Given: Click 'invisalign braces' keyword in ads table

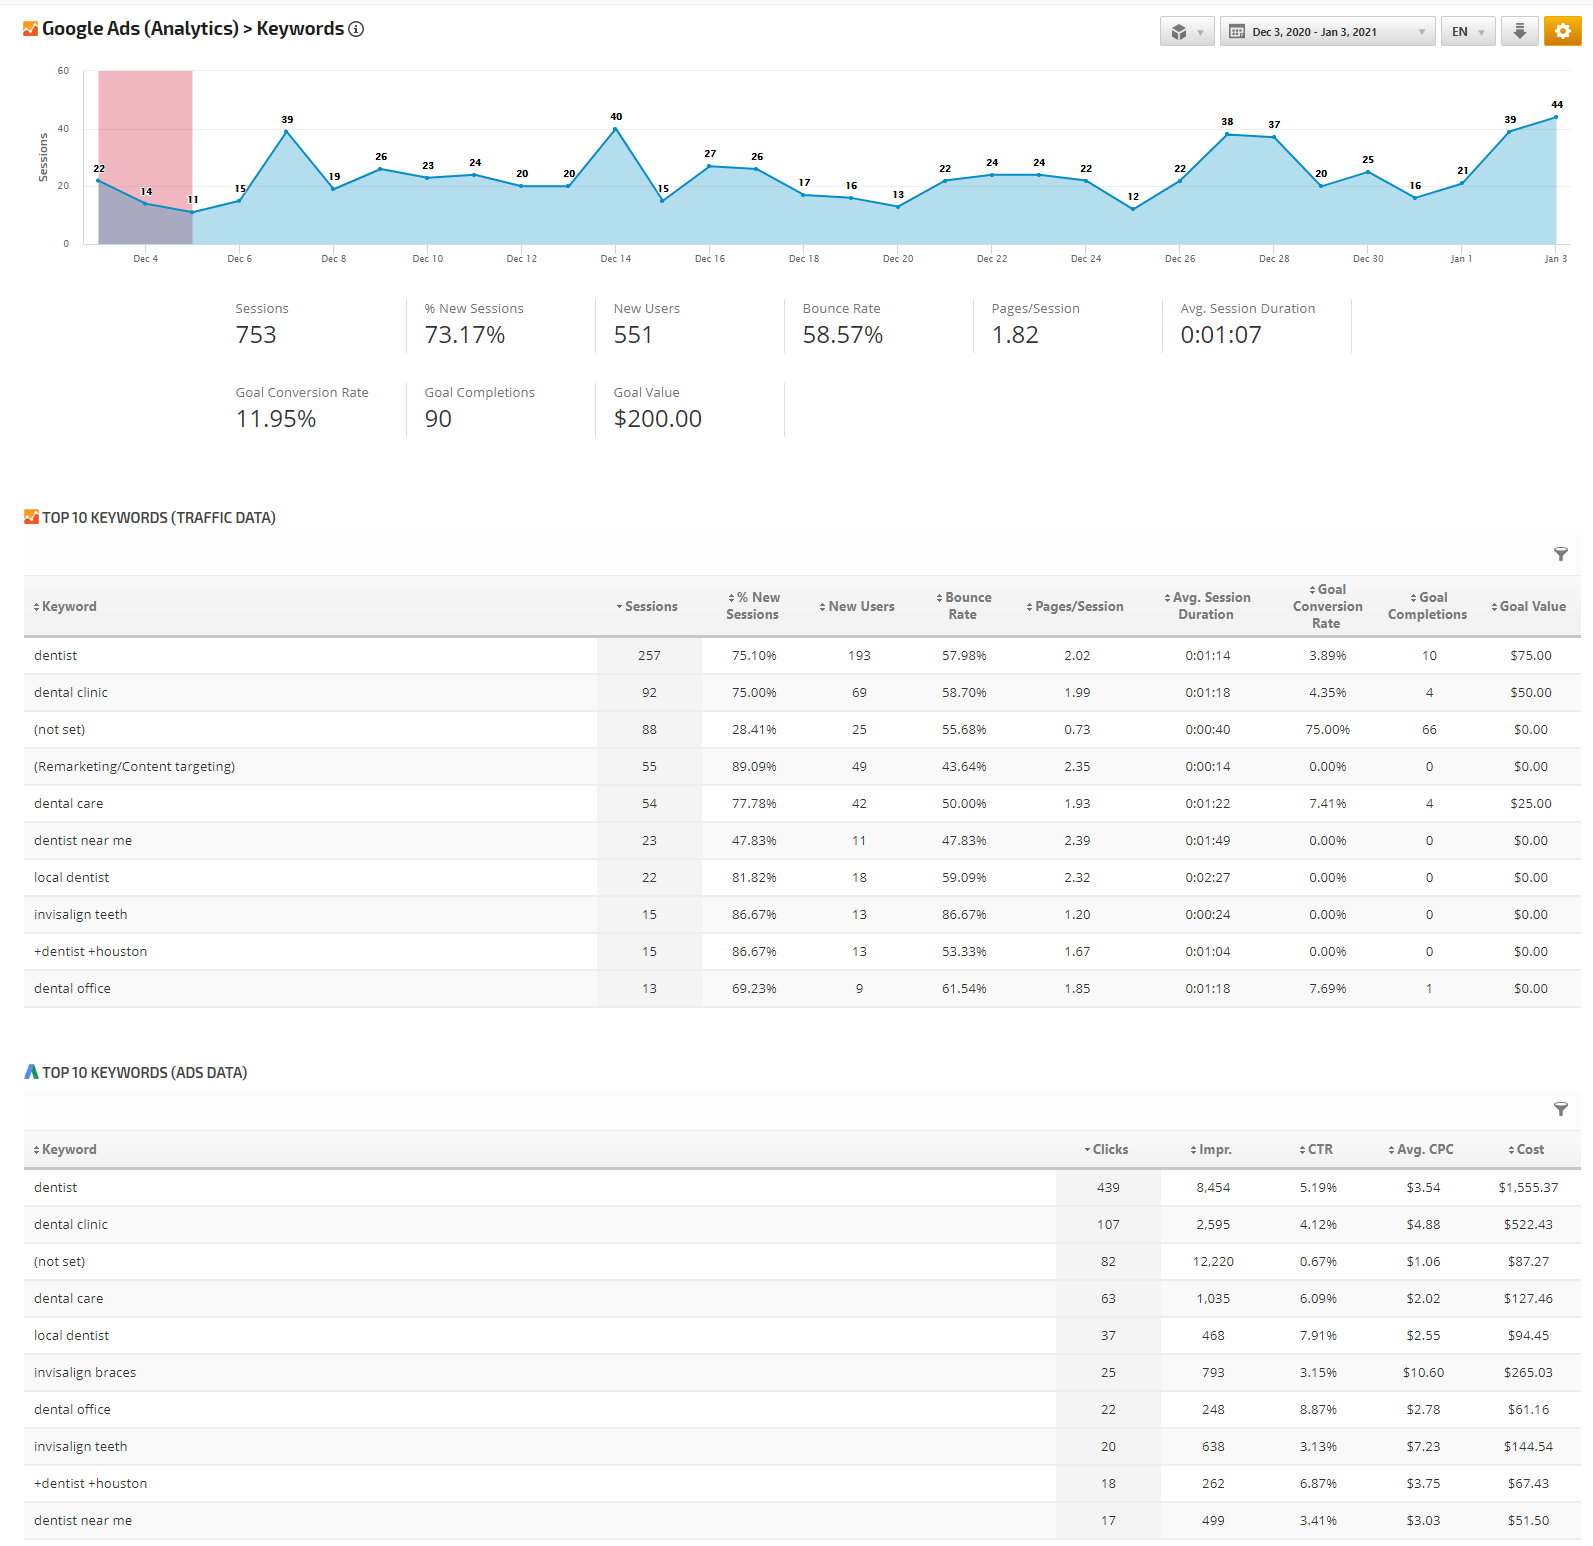Looking at the screenshot, I should pos(85,1372).
